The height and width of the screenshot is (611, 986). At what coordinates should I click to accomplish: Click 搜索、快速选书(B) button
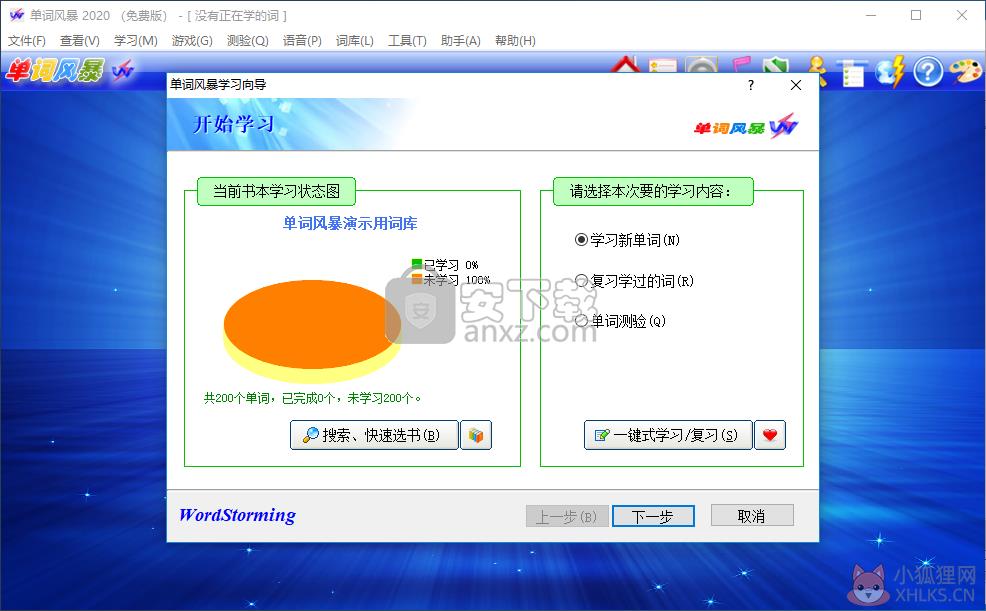[374, 435]
